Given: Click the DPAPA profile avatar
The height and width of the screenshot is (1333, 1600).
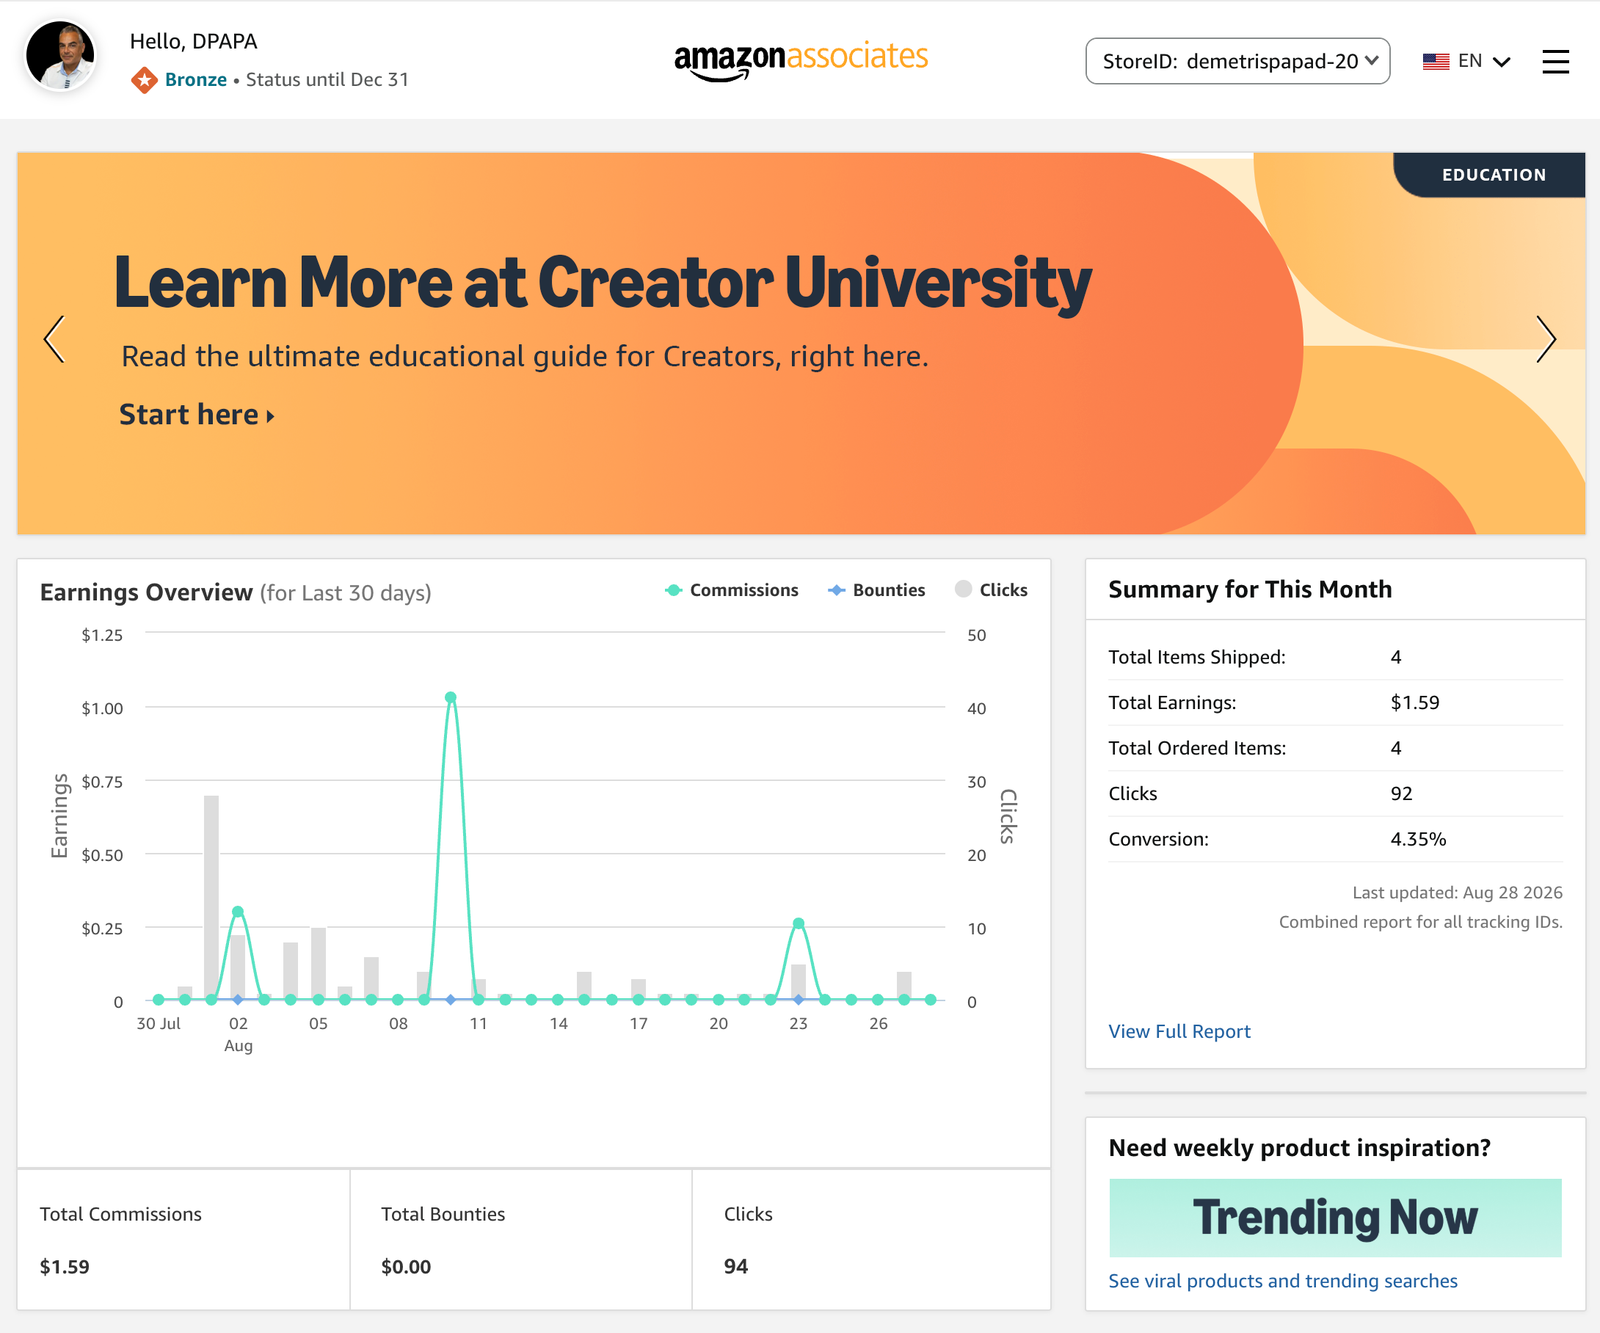Looking at the screenshot, I should point(60,56).
